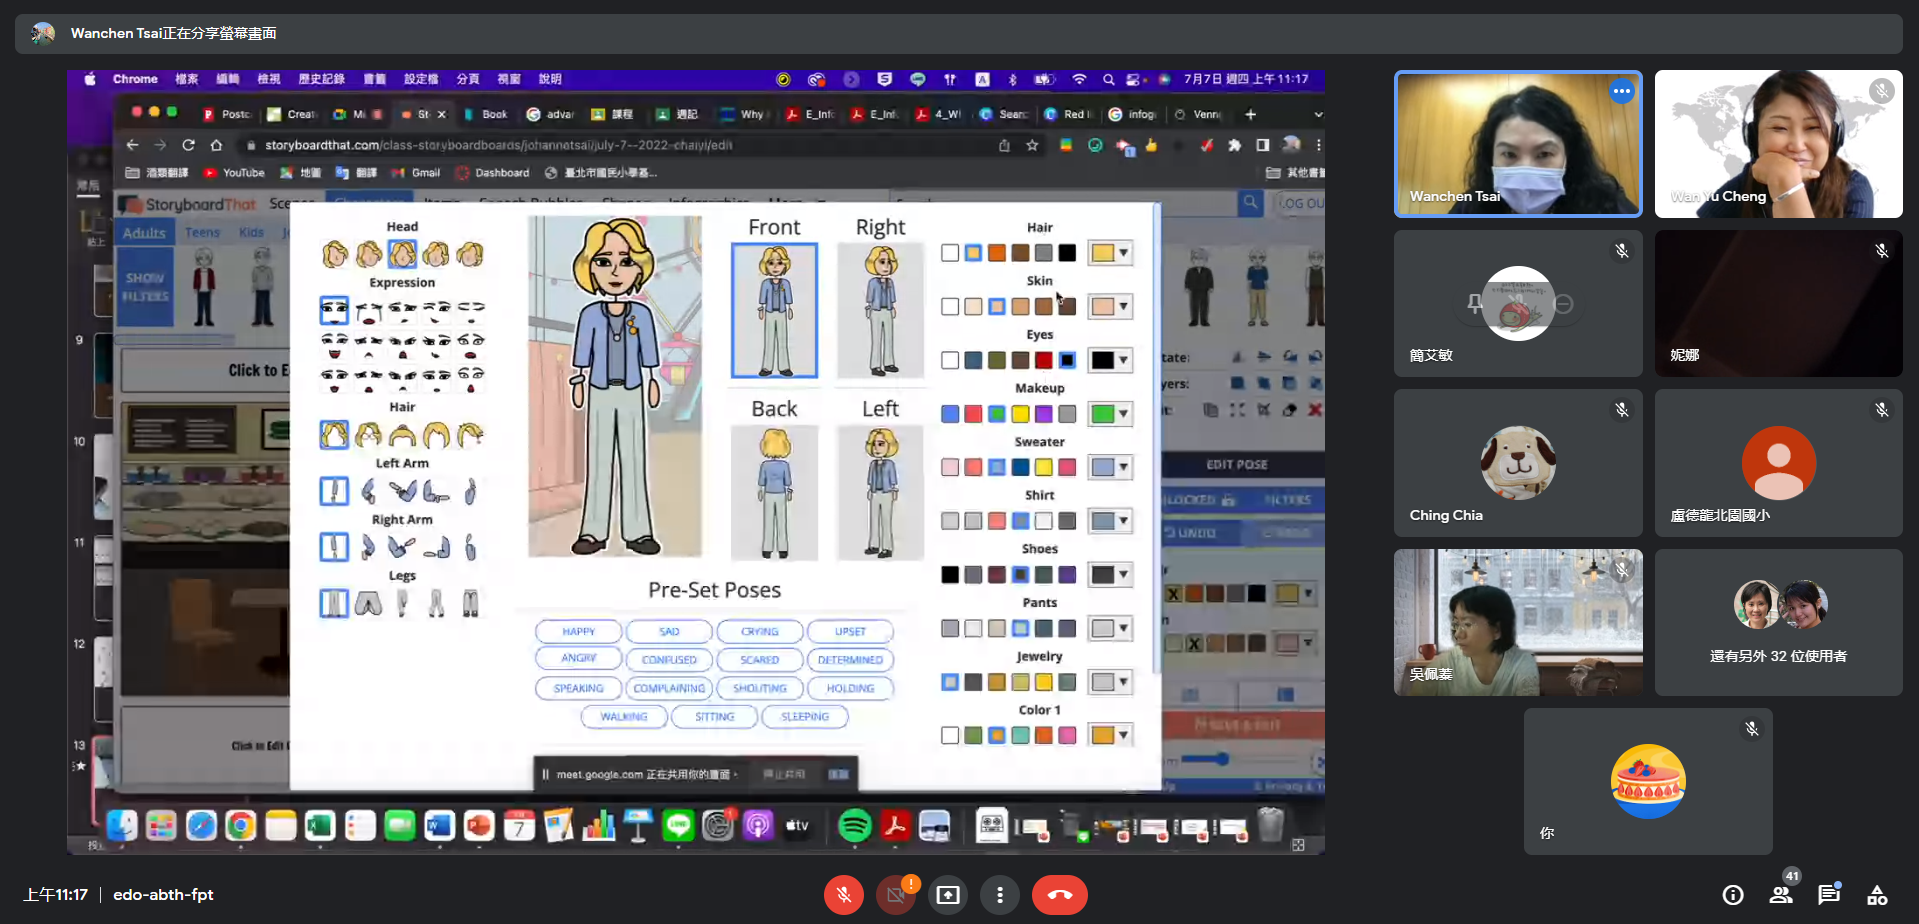Screen dimensions: 1919x924
Task: Pin the 簡文敏 participant tile
Action: pyautogui.click(x=1474, y=303)
